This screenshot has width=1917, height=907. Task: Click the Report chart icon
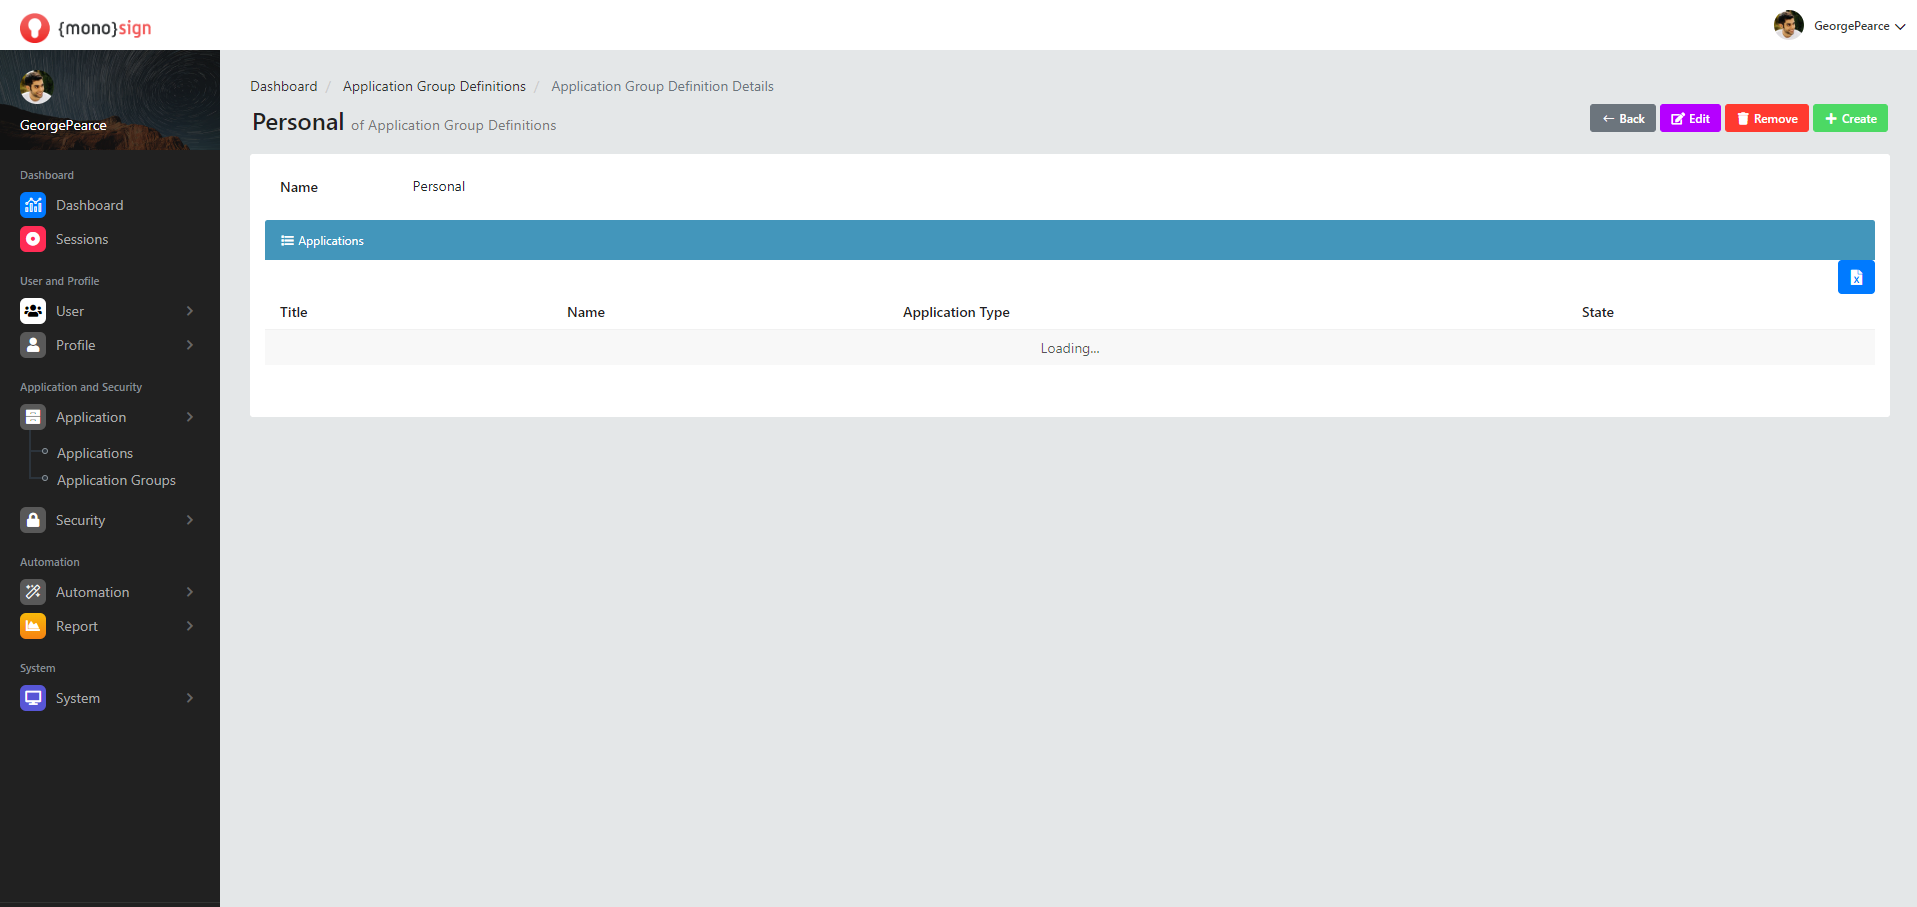tap(33, 626)
